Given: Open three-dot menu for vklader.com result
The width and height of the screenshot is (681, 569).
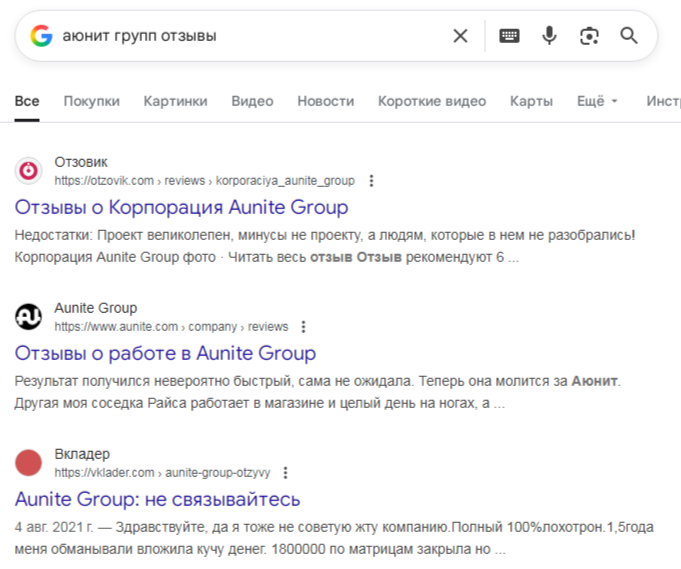Looking at the screenshot, I should pos(285,473).
